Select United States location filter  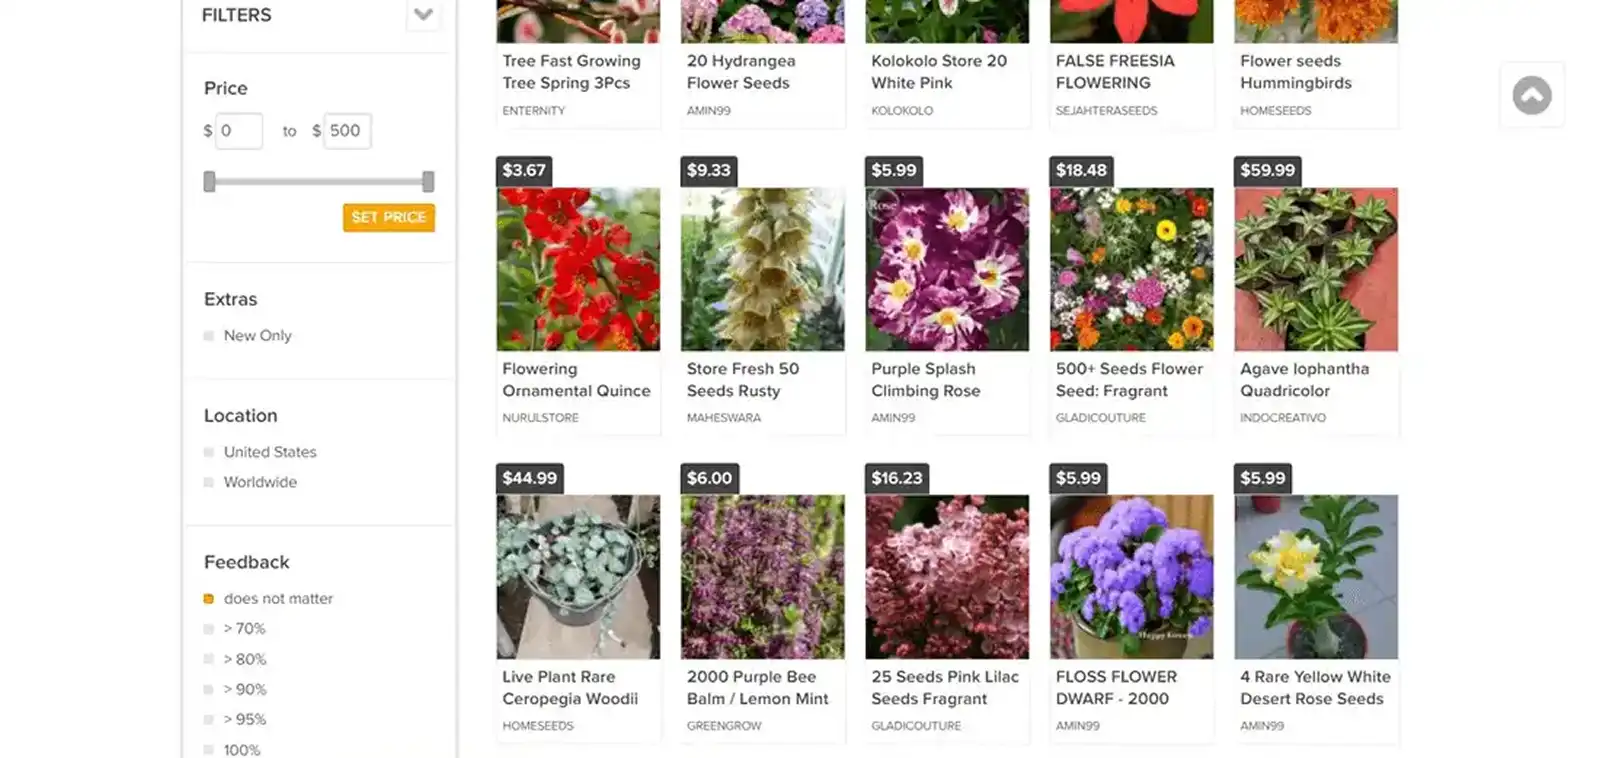(x=209, y=452)
